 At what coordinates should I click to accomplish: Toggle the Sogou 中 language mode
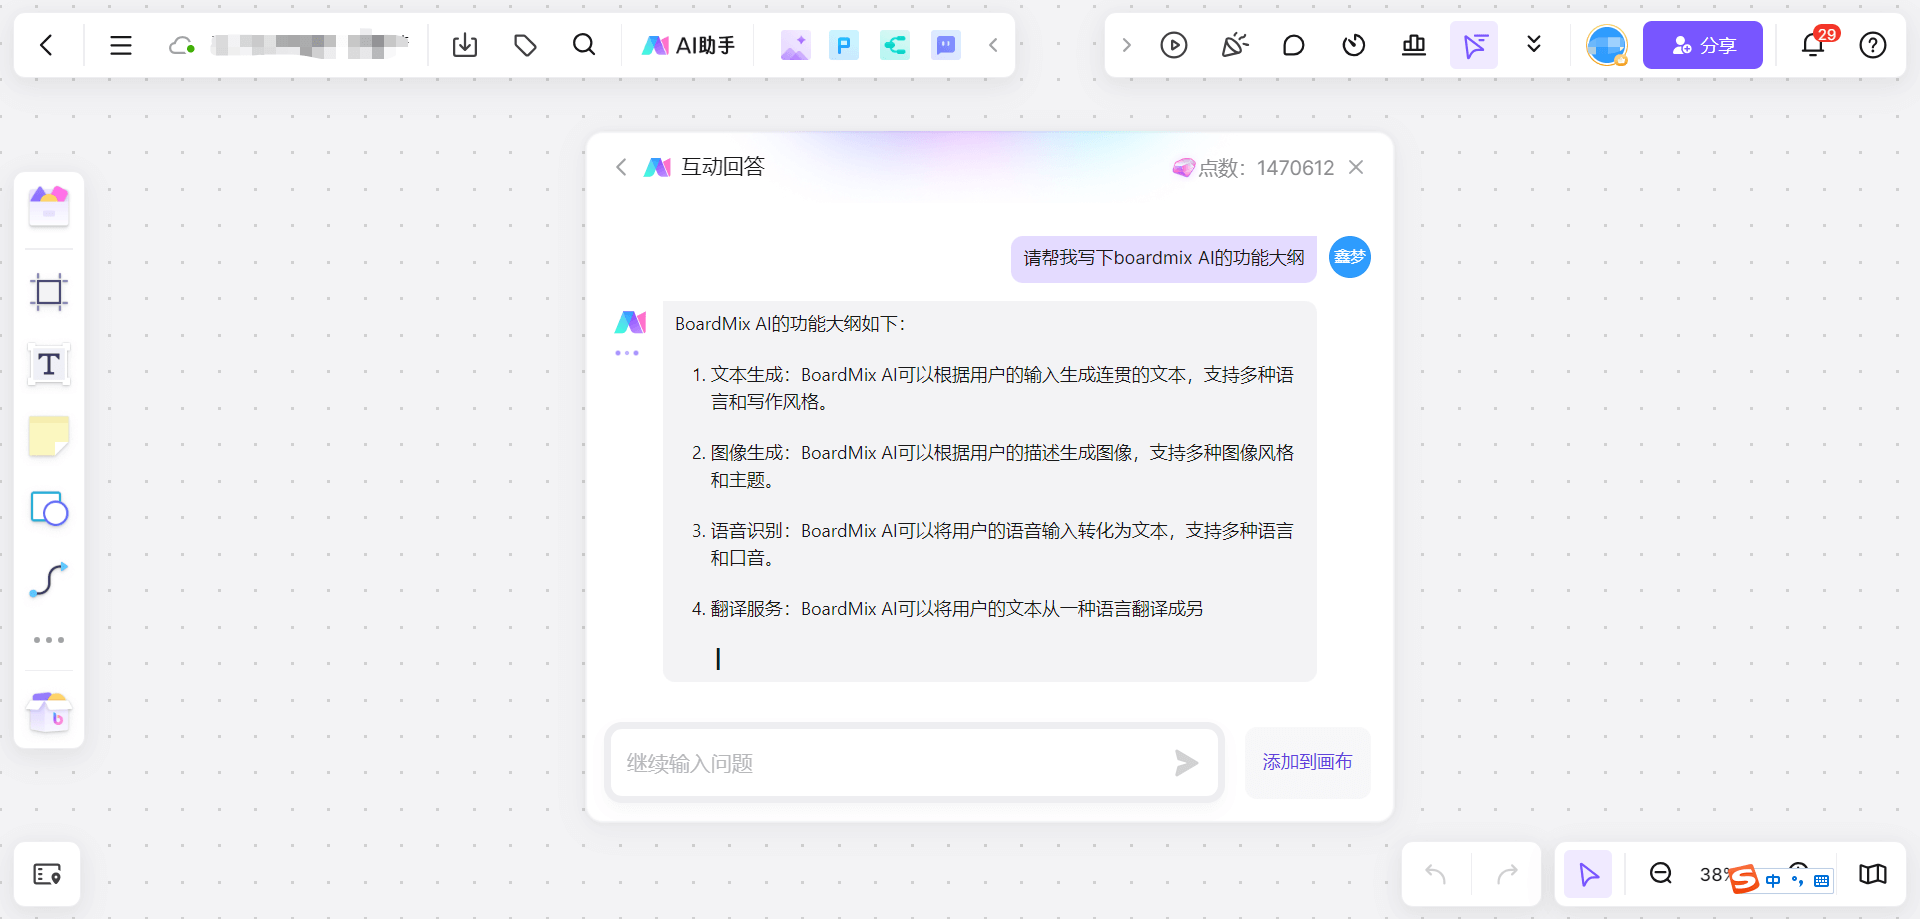click(1773, 880)
